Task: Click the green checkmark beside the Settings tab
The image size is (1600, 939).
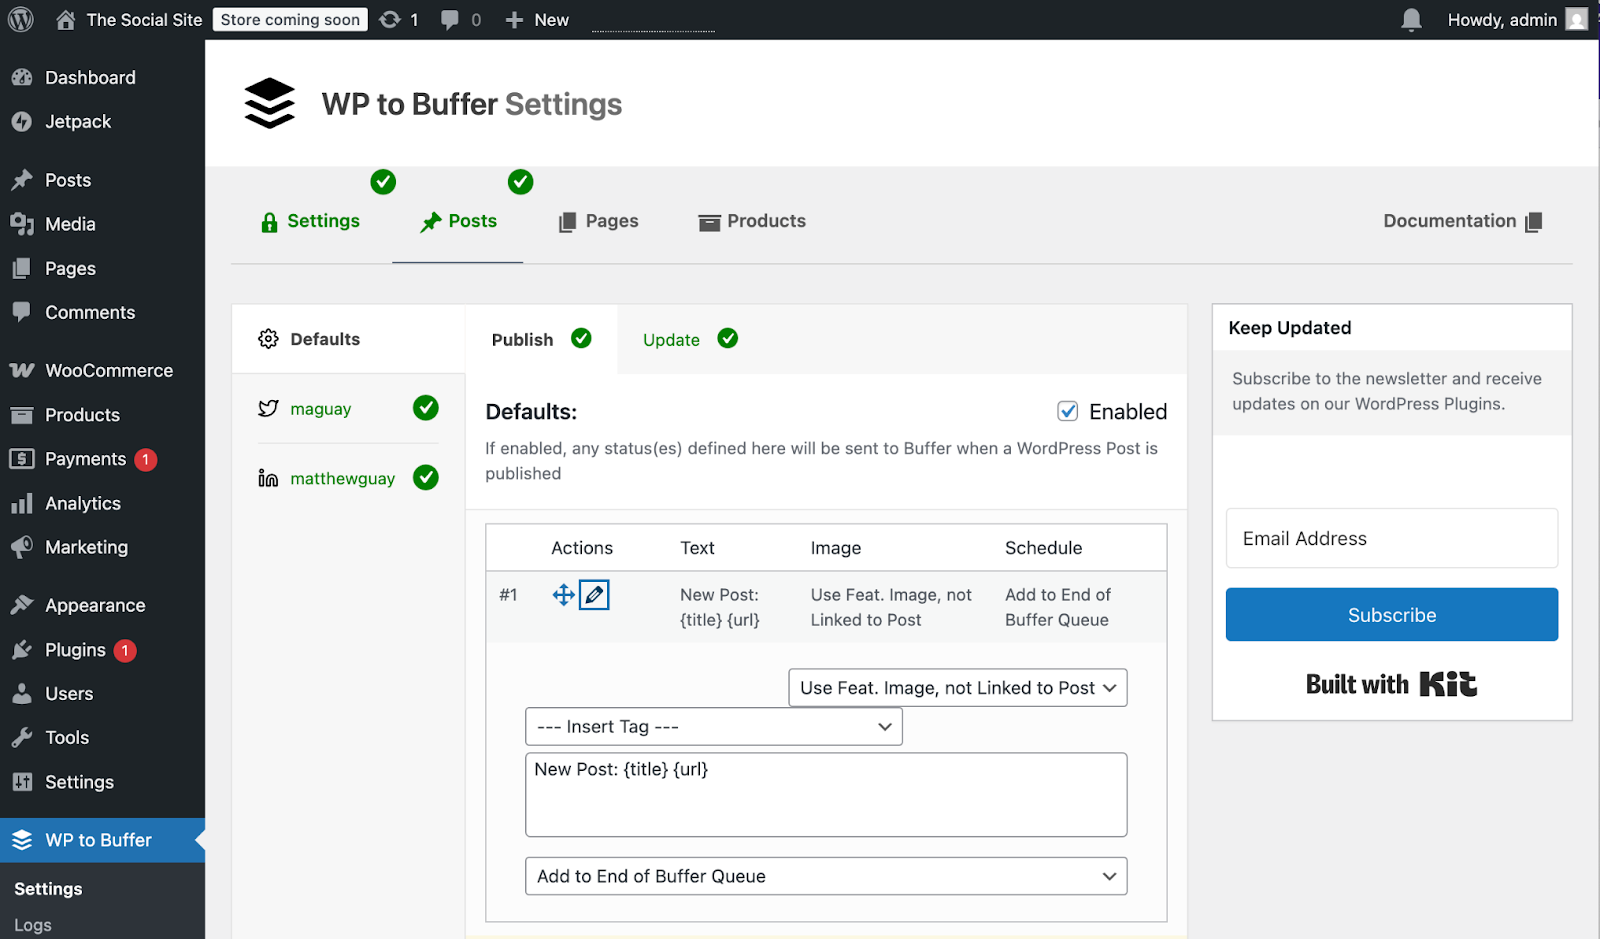Action: point(383,182)
